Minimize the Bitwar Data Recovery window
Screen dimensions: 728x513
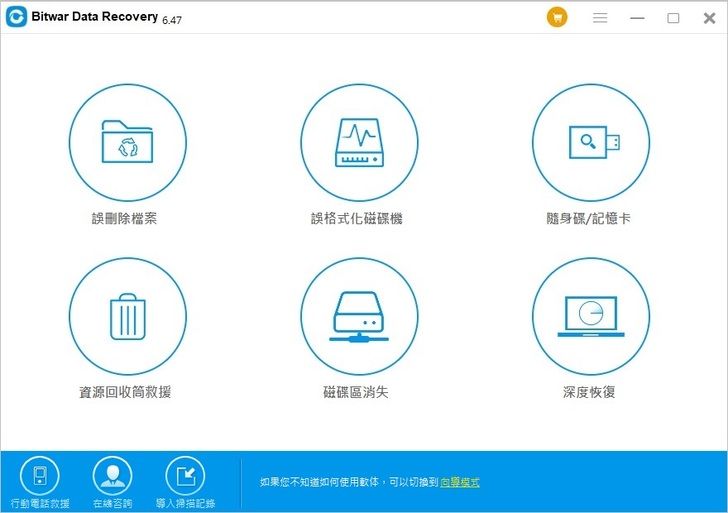tap(637, 18)
